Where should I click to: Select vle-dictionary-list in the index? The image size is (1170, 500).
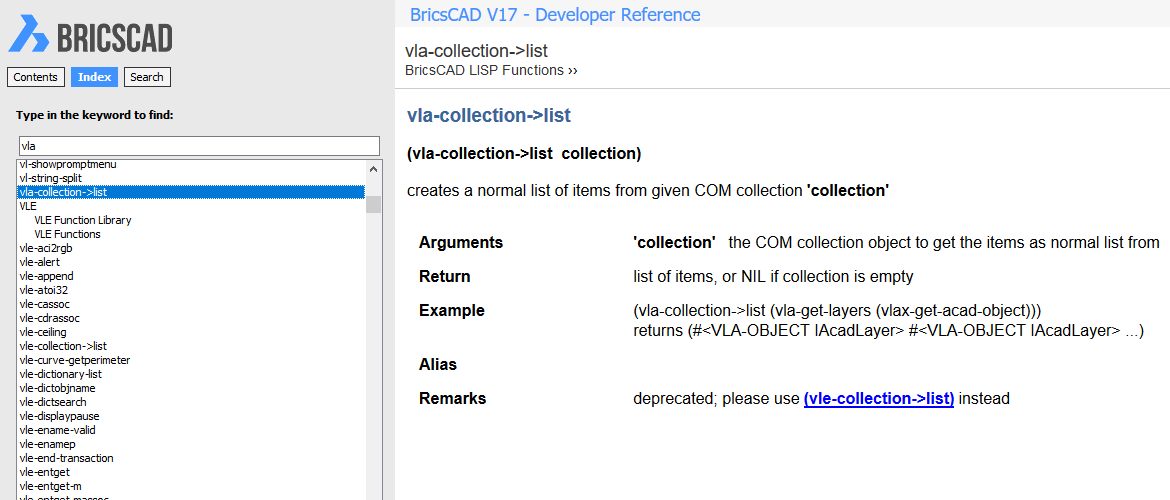(60, 374)
